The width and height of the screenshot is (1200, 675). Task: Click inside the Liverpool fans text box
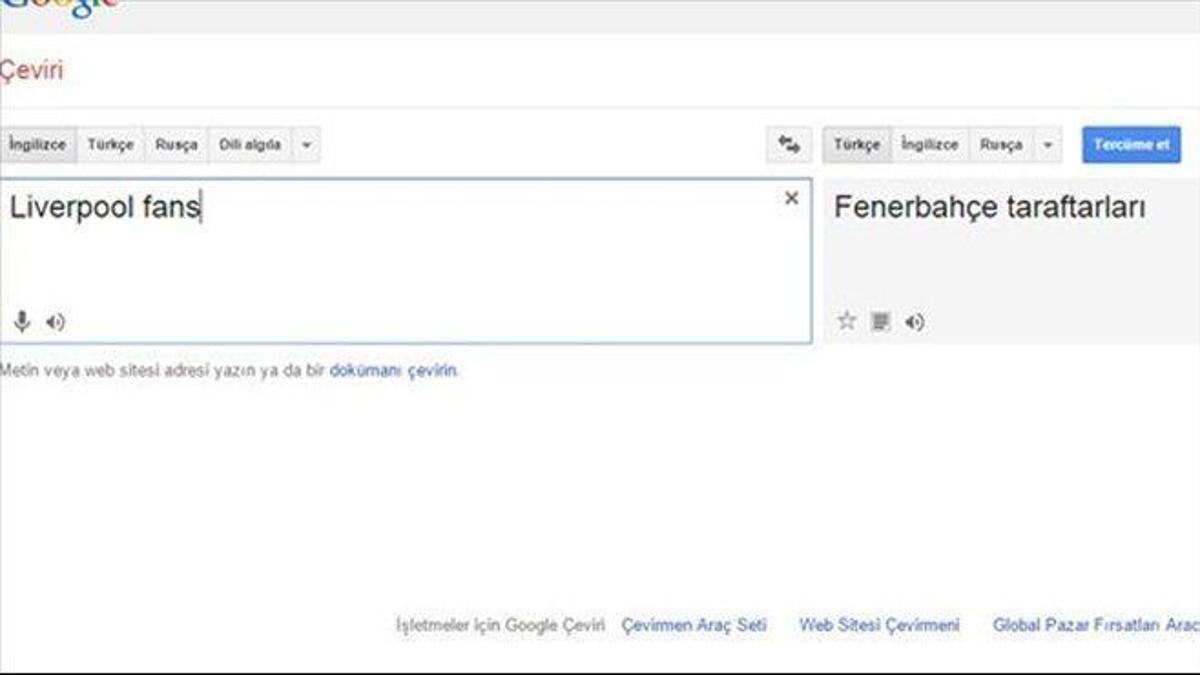coord(400,250)
